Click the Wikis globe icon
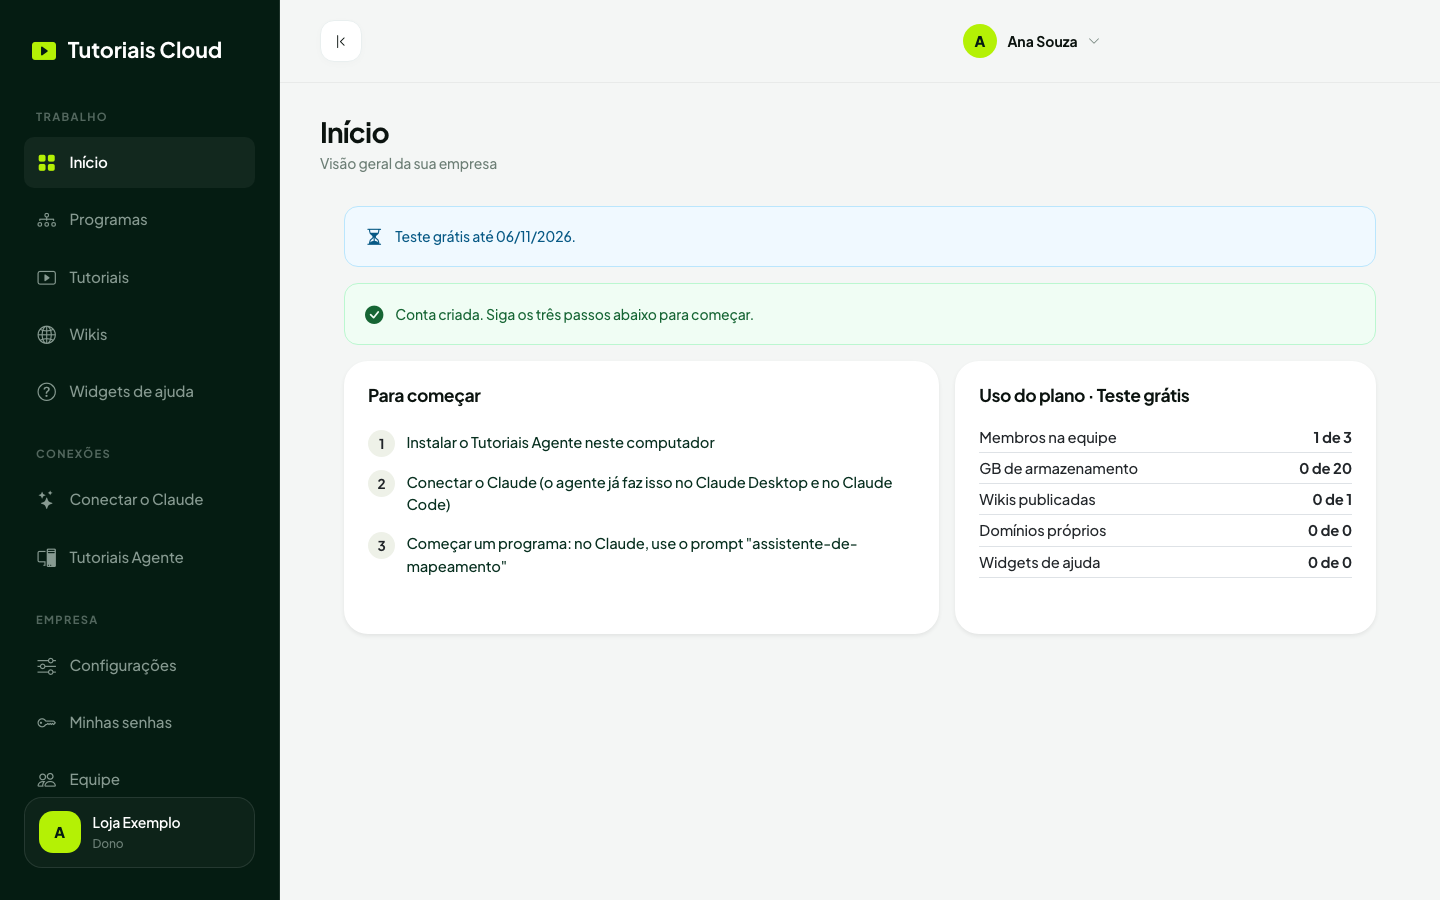Screen dimensions: 1440x900 point(47,334)
